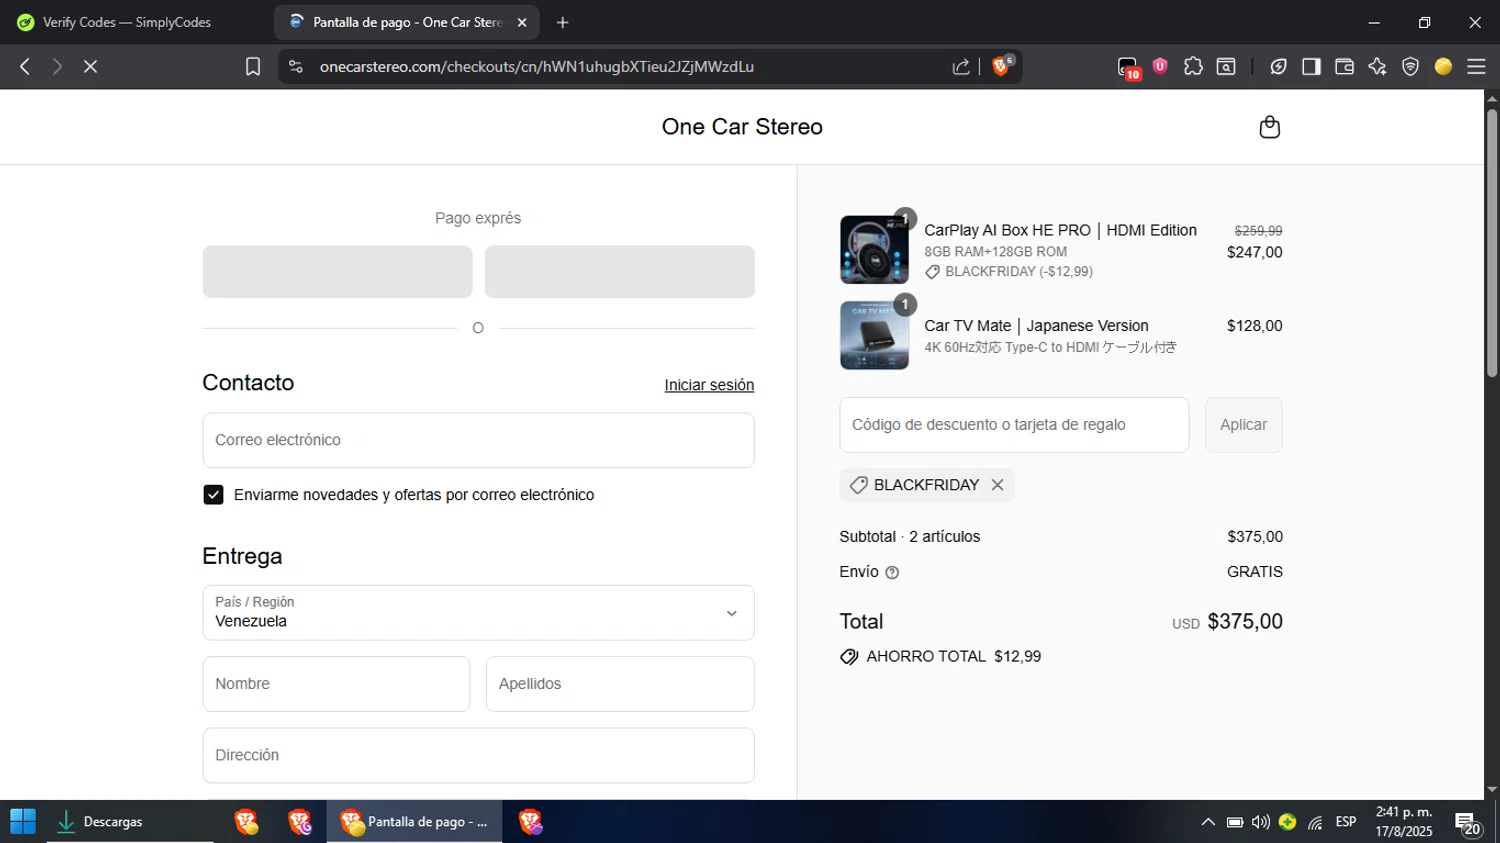
Task: Click the Car TV Mate product thumbnail
Action: pyautogui.click(x=874, y=336)
